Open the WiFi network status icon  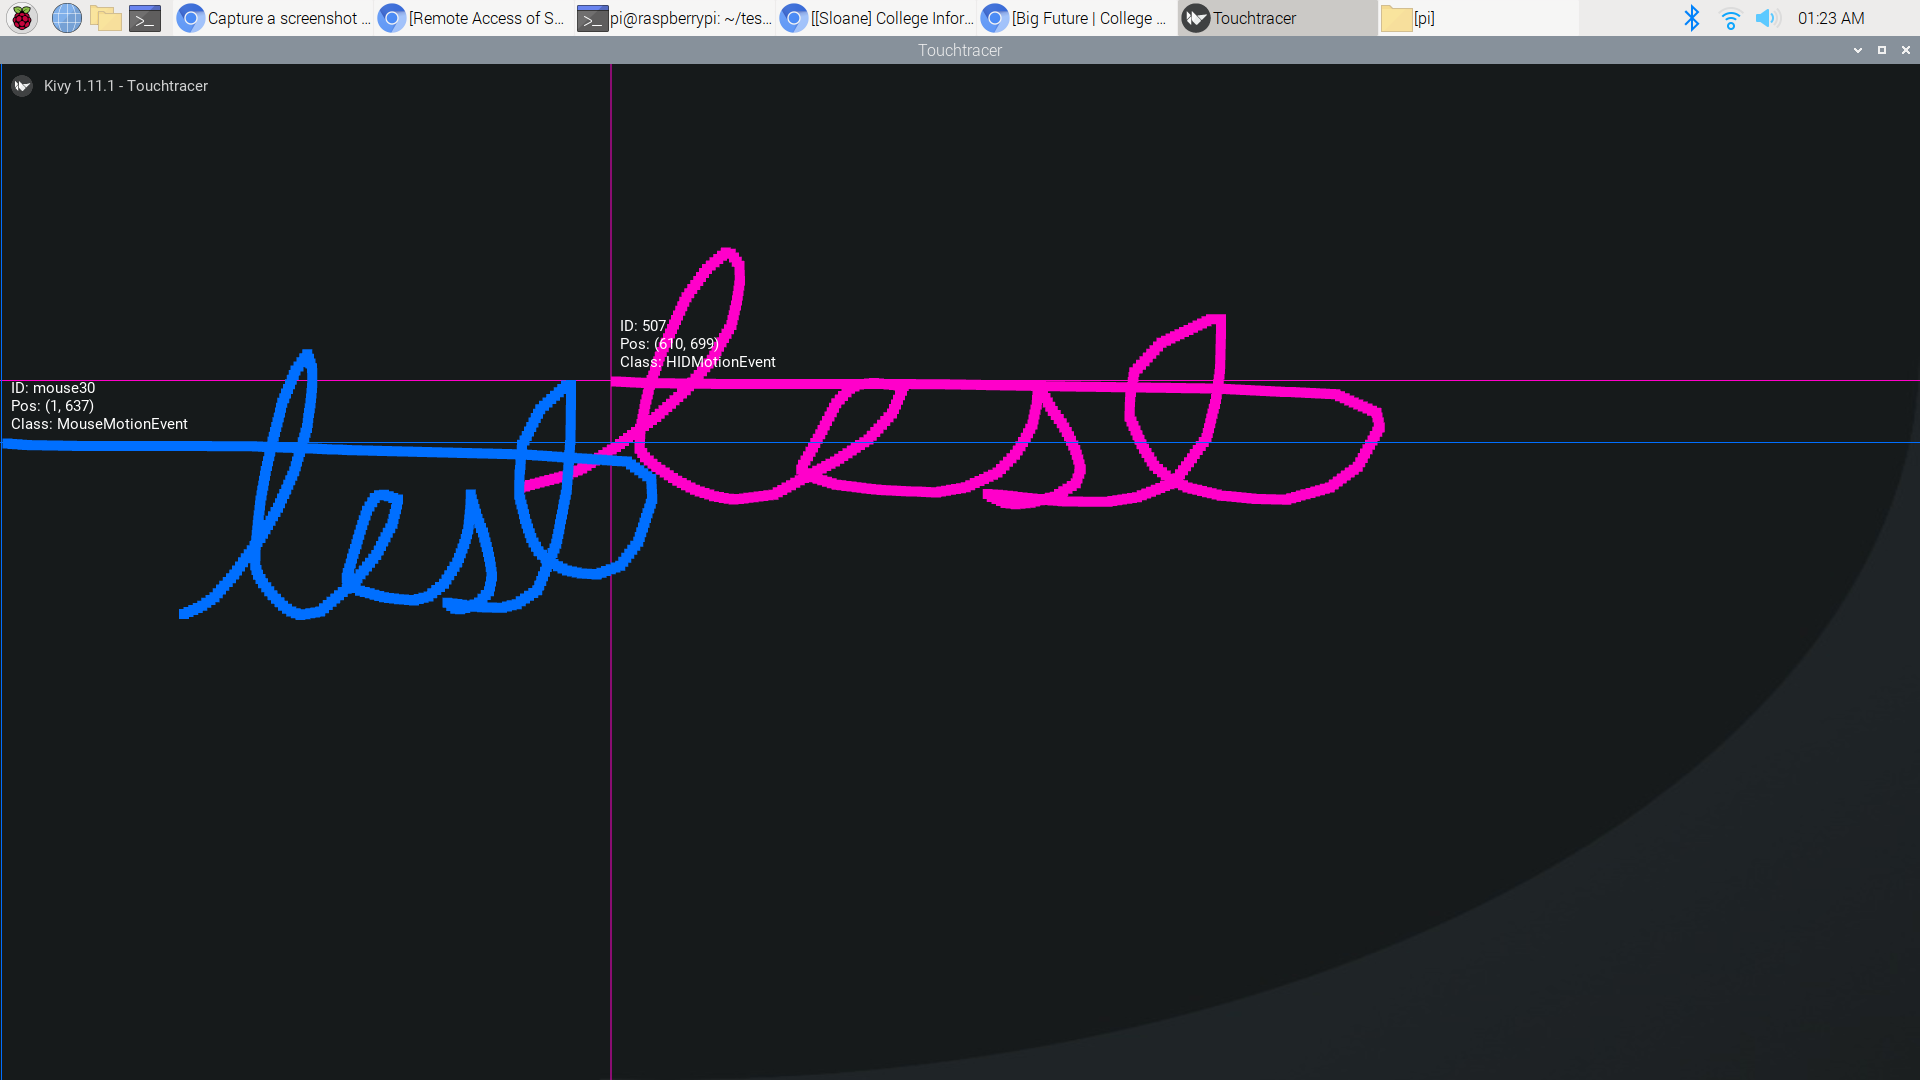point(1730,18)
